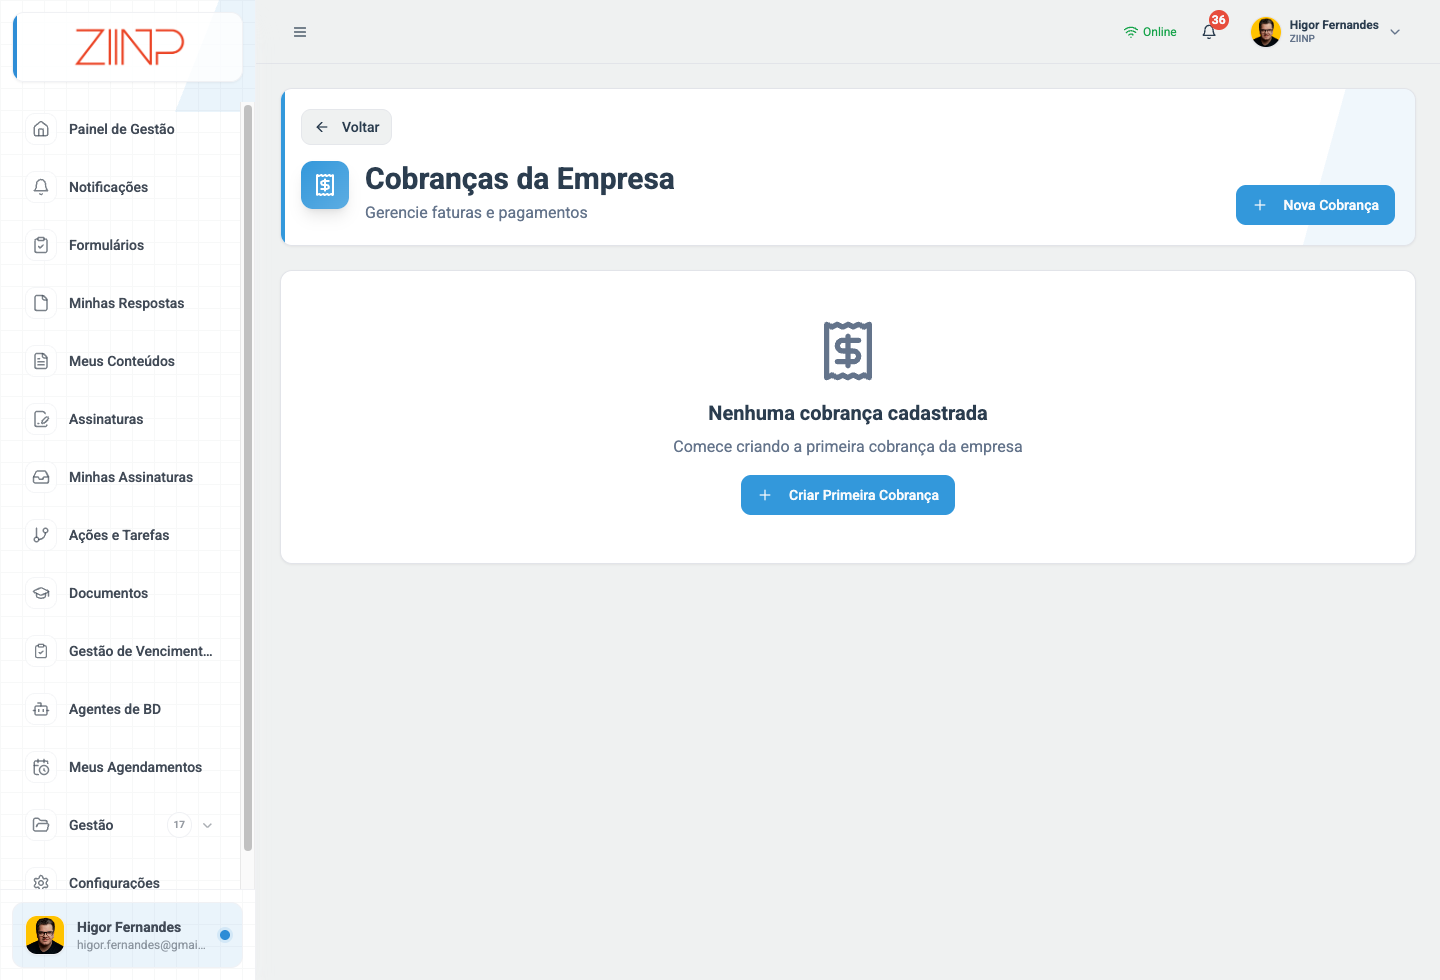Click the Agentes de BD robot icon

coord(41,709)
